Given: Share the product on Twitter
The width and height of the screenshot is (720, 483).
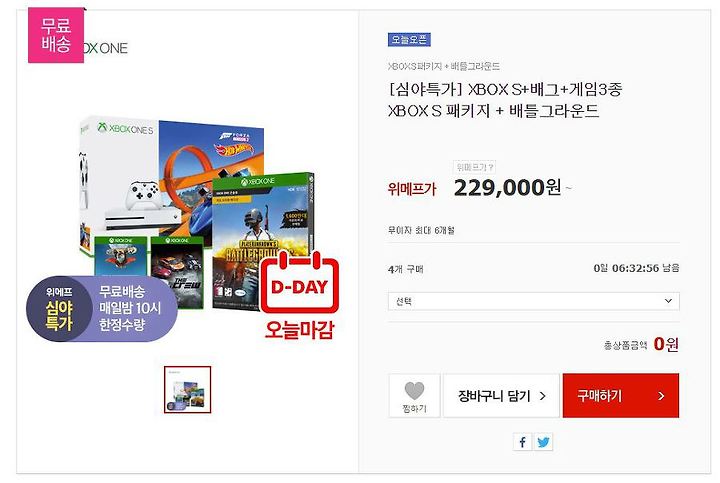Looking at the screenshot, I should click(x=543, y=442).
